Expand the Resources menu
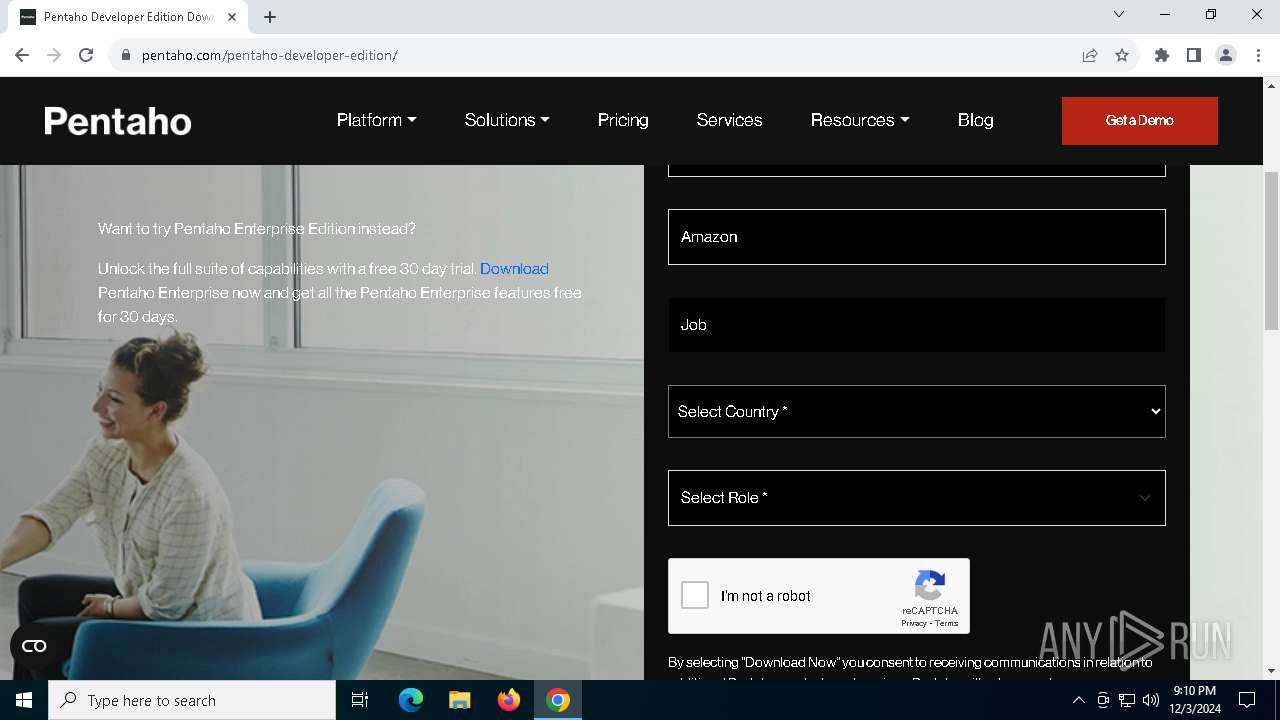The image size is (1280, 720). (860, 120)
